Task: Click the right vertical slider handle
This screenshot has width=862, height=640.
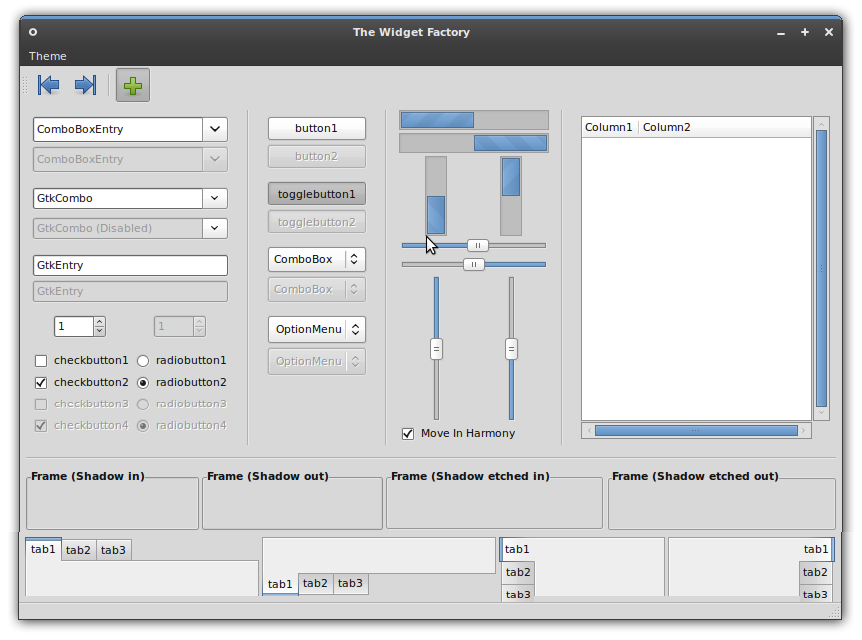Action: click(511, 349)
